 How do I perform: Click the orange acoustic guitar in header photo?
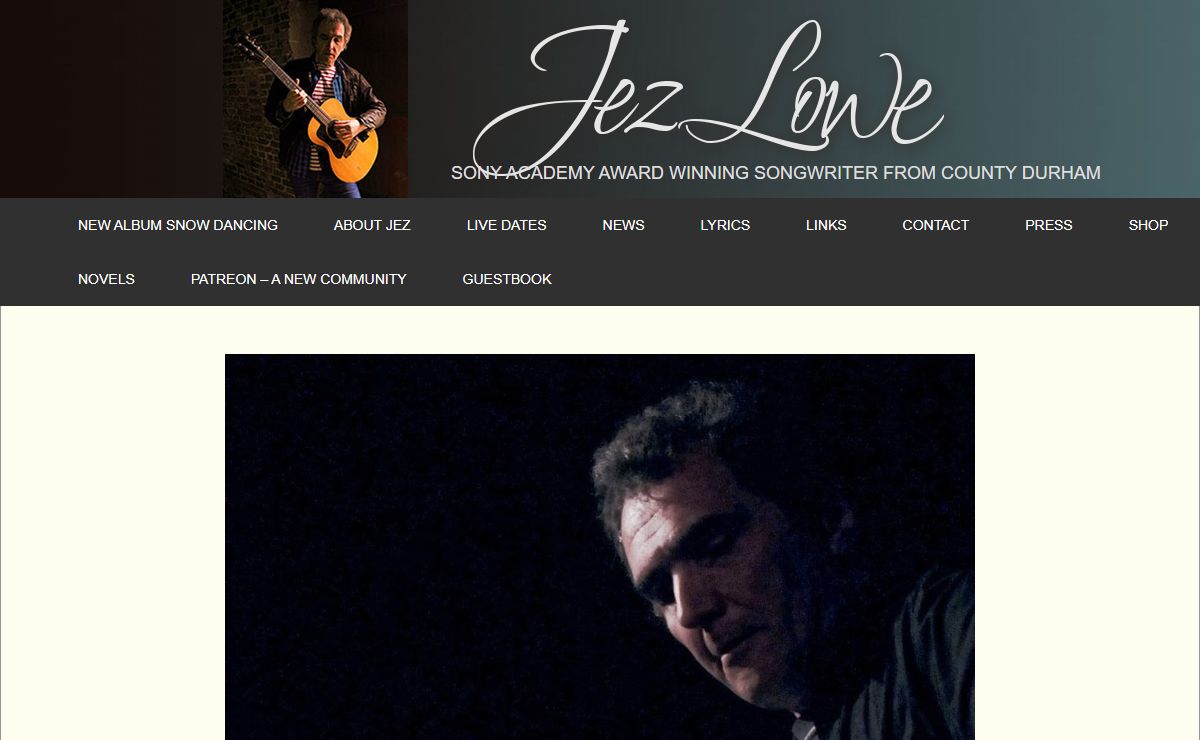(x=342, y=140)
